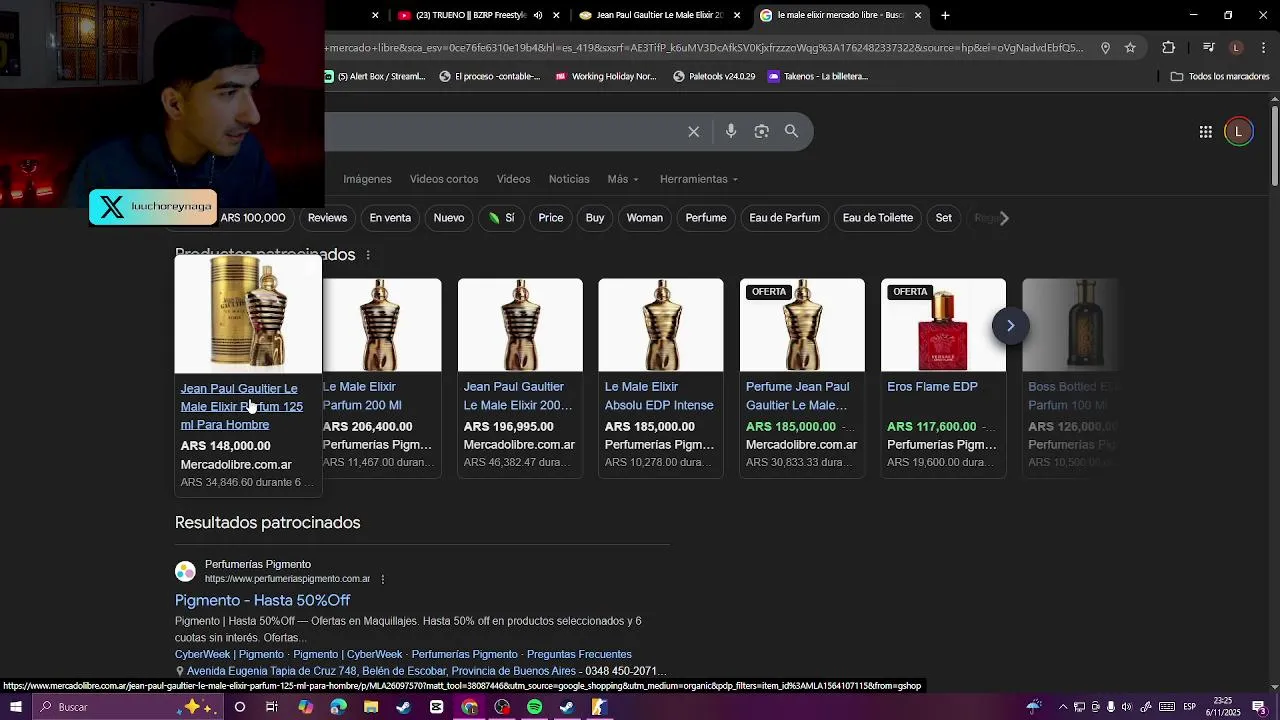Switch to the Imágenes search tab
This screenshot has height=720, width=1280.
click(367, 179)
